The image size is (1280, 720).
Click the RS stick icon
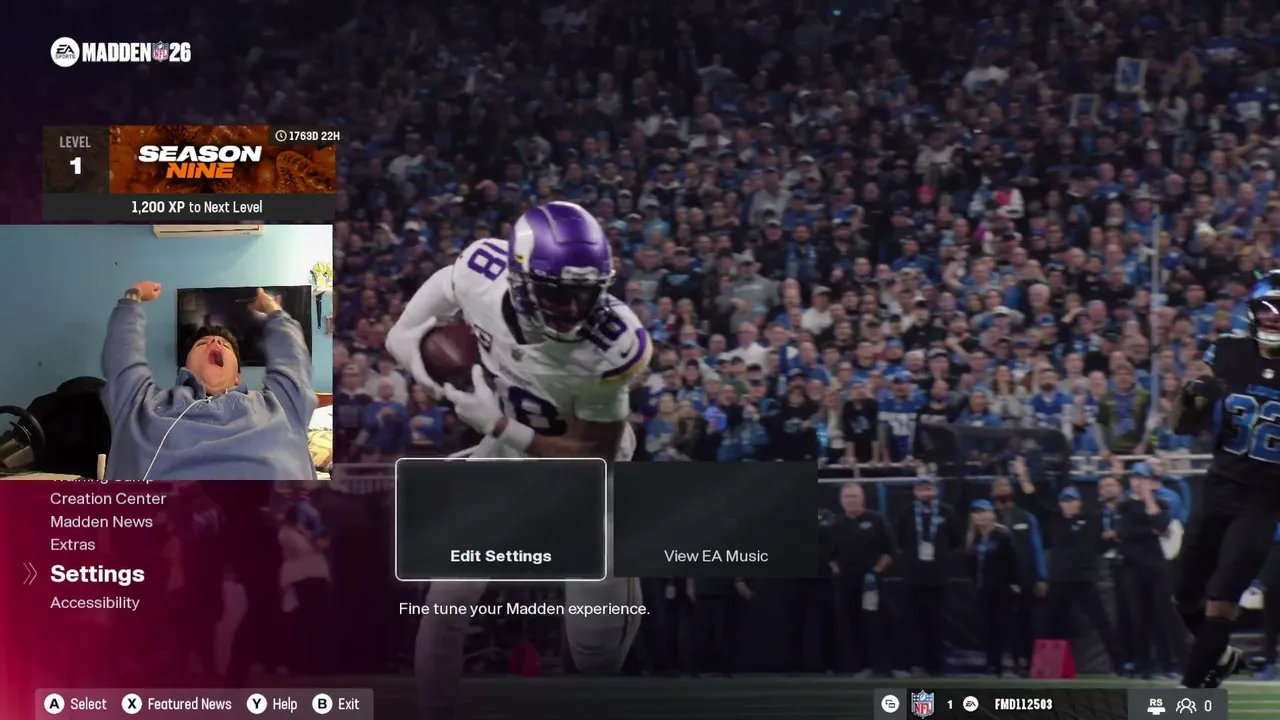tap(1157, 705)
